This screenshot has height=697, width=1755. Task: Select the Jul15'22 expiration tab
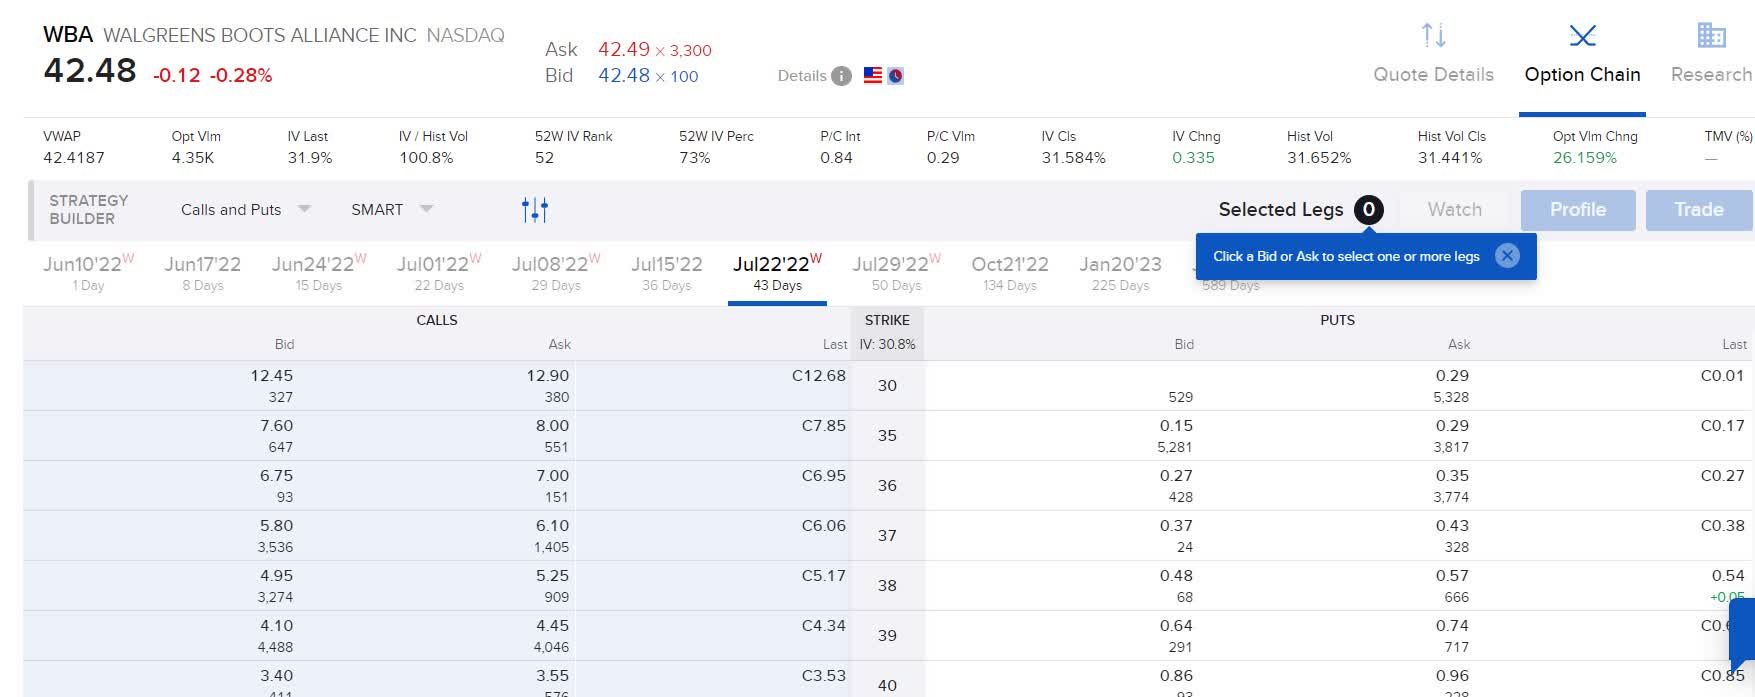click(667, 273)
